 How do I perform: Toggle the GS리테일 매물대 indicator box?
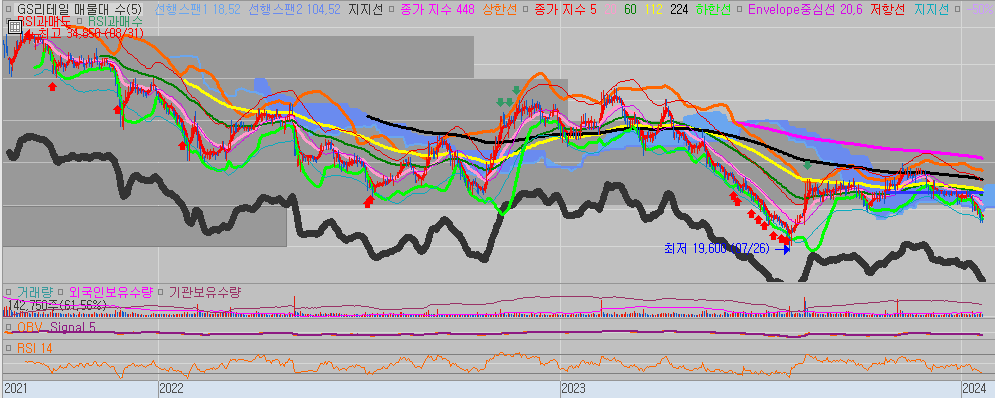click(9, 9)
